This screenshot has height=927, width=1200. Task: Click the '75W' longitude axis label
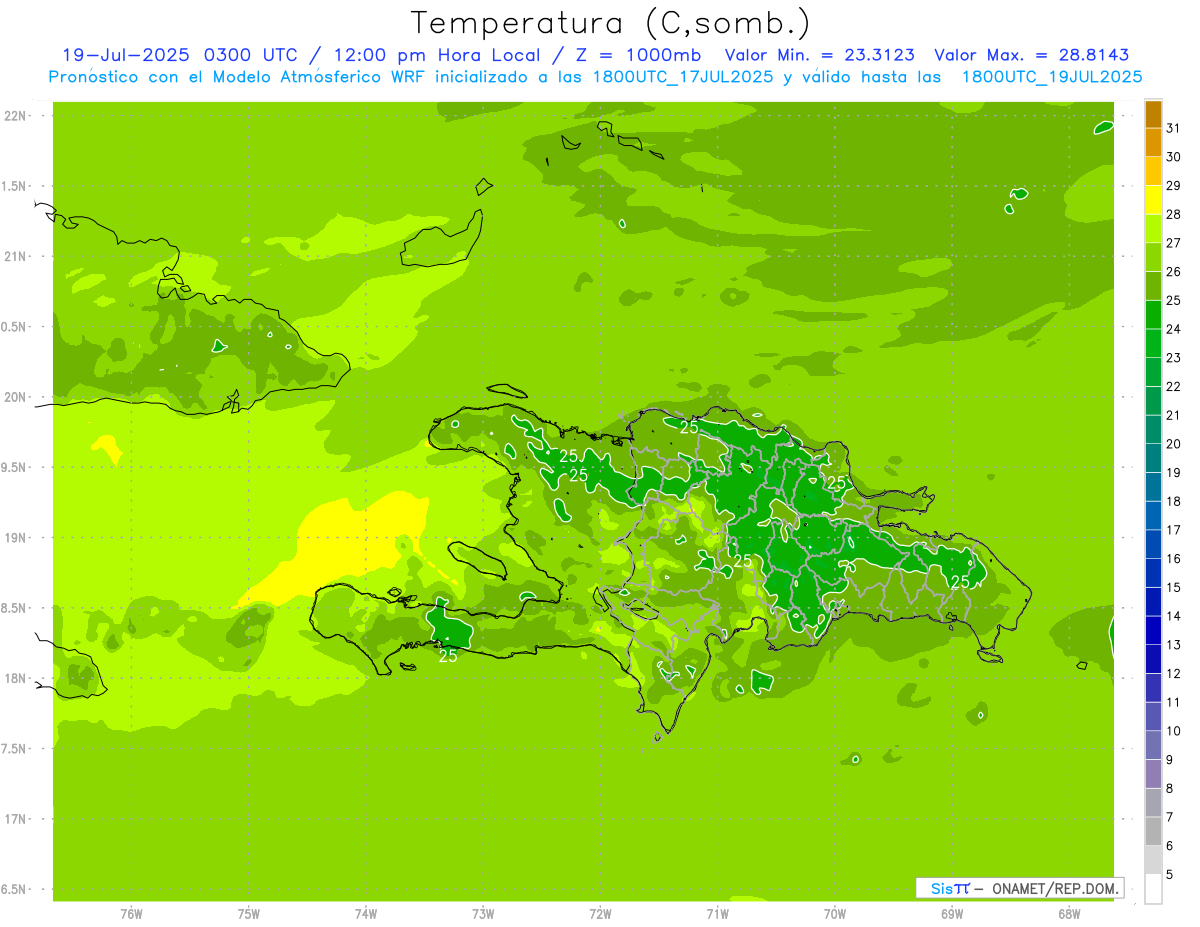pyautogui.click(x=249, y=914)
